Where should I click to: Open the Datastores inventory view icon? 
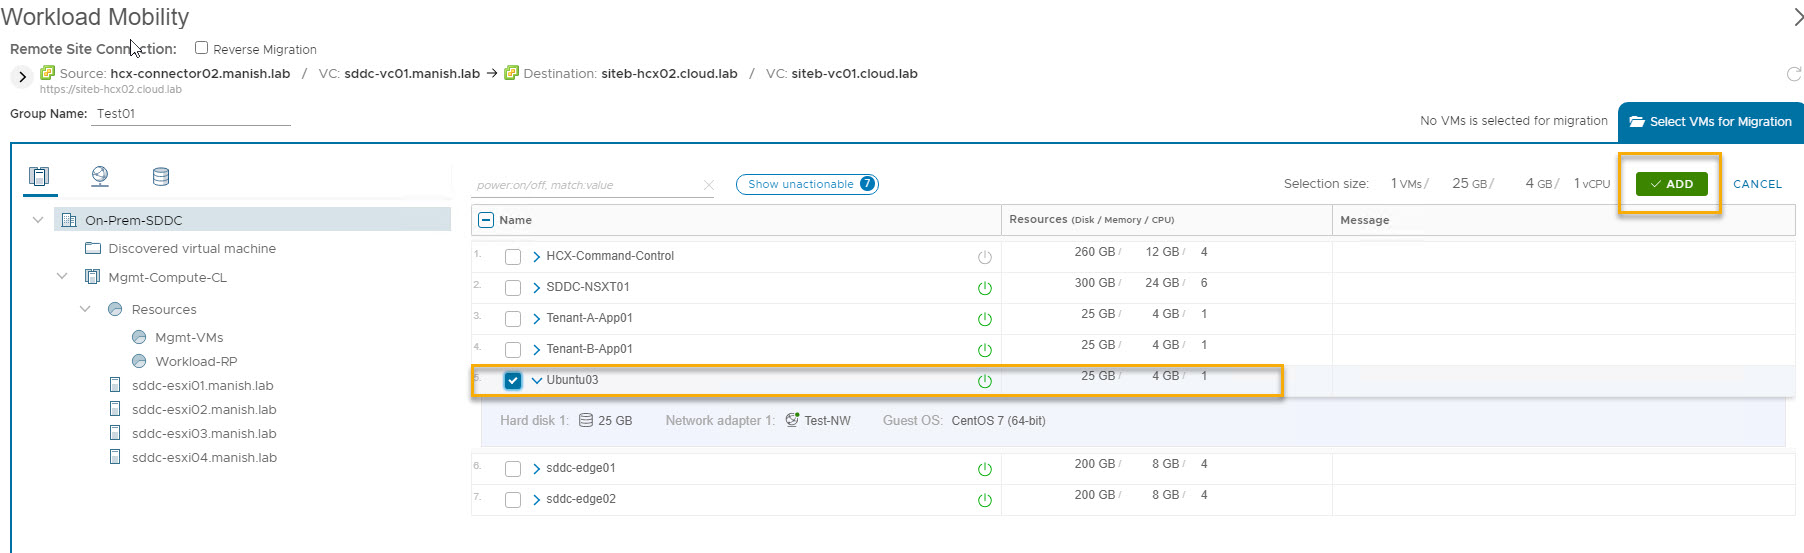[x=161, y=177]
